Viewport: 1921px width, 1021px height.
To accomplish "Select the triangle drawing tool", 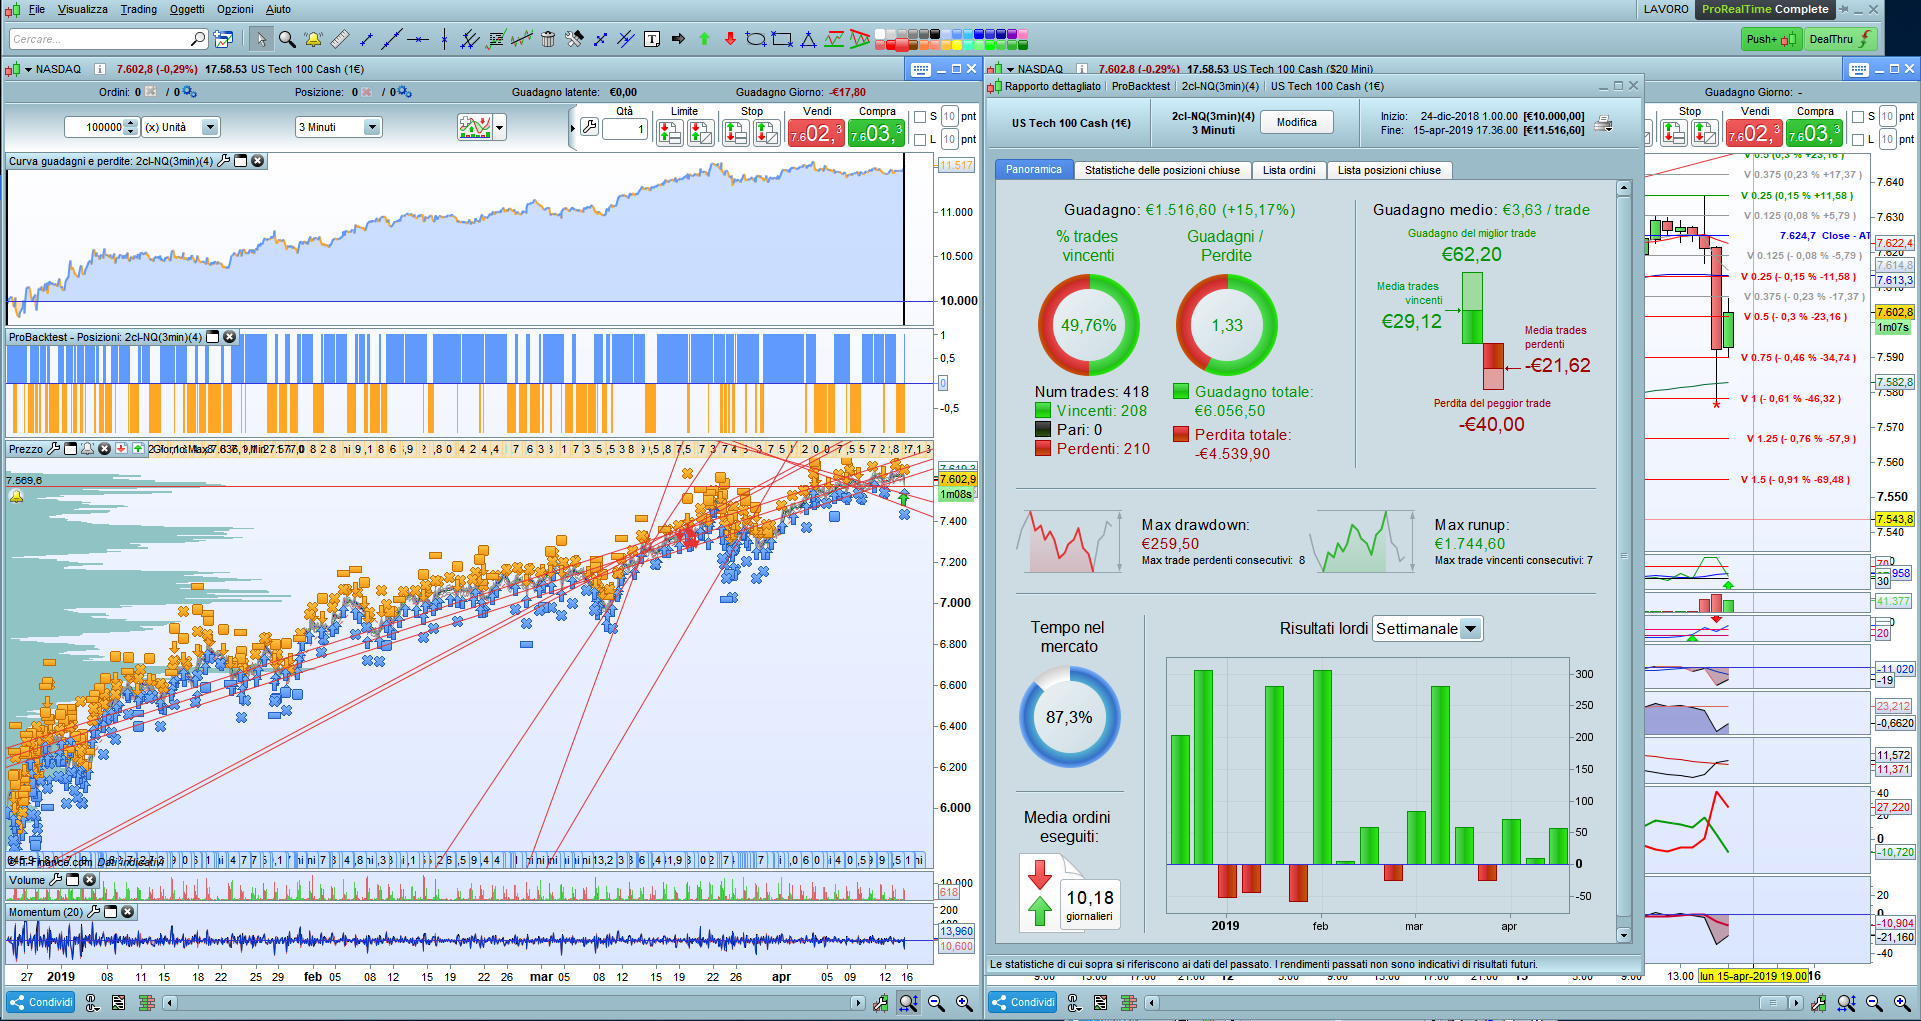I will (808, 39).
